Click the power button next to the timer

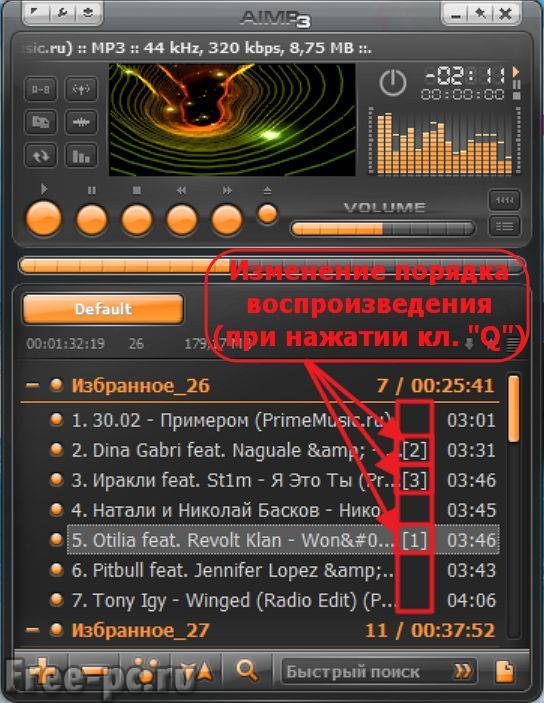click(393, 83)
